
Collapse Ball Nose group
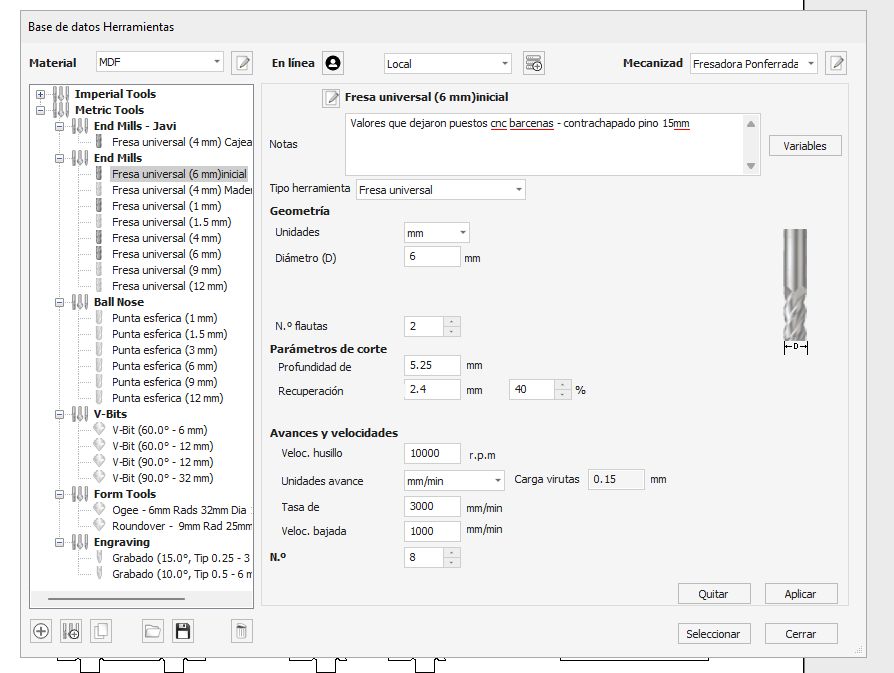[x=59, y=302]
